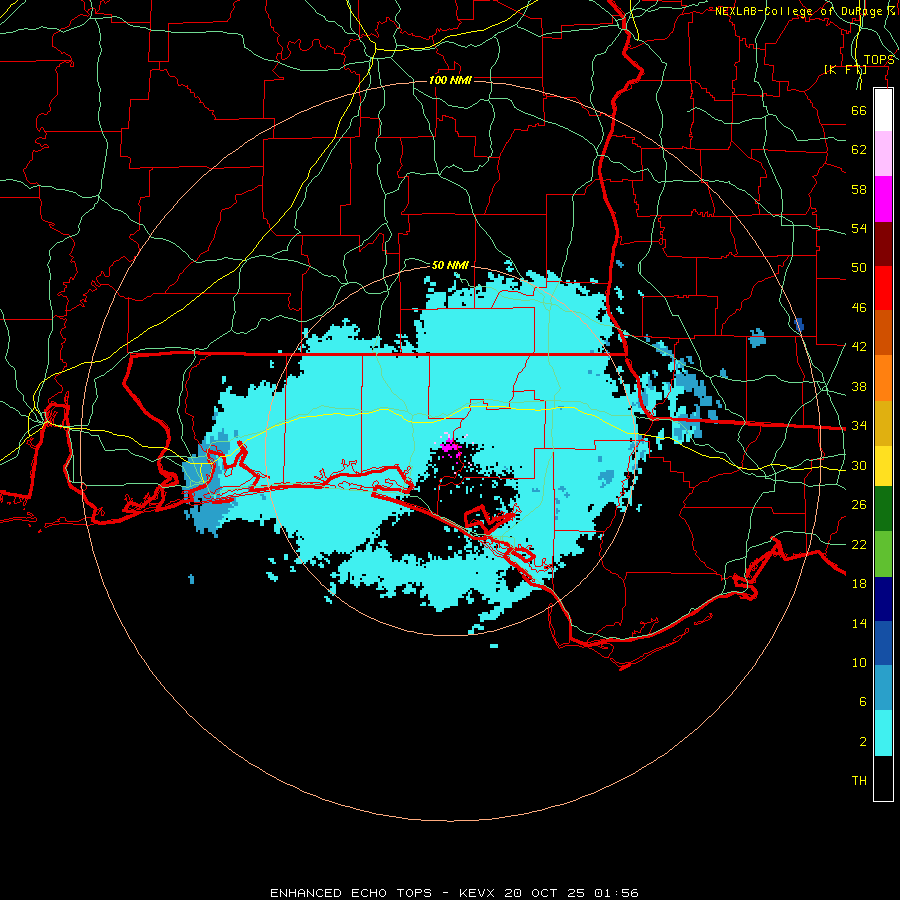This screenshot has width=900, height=900.
Task: Click the legend value "6"
Action: (863, 702)
